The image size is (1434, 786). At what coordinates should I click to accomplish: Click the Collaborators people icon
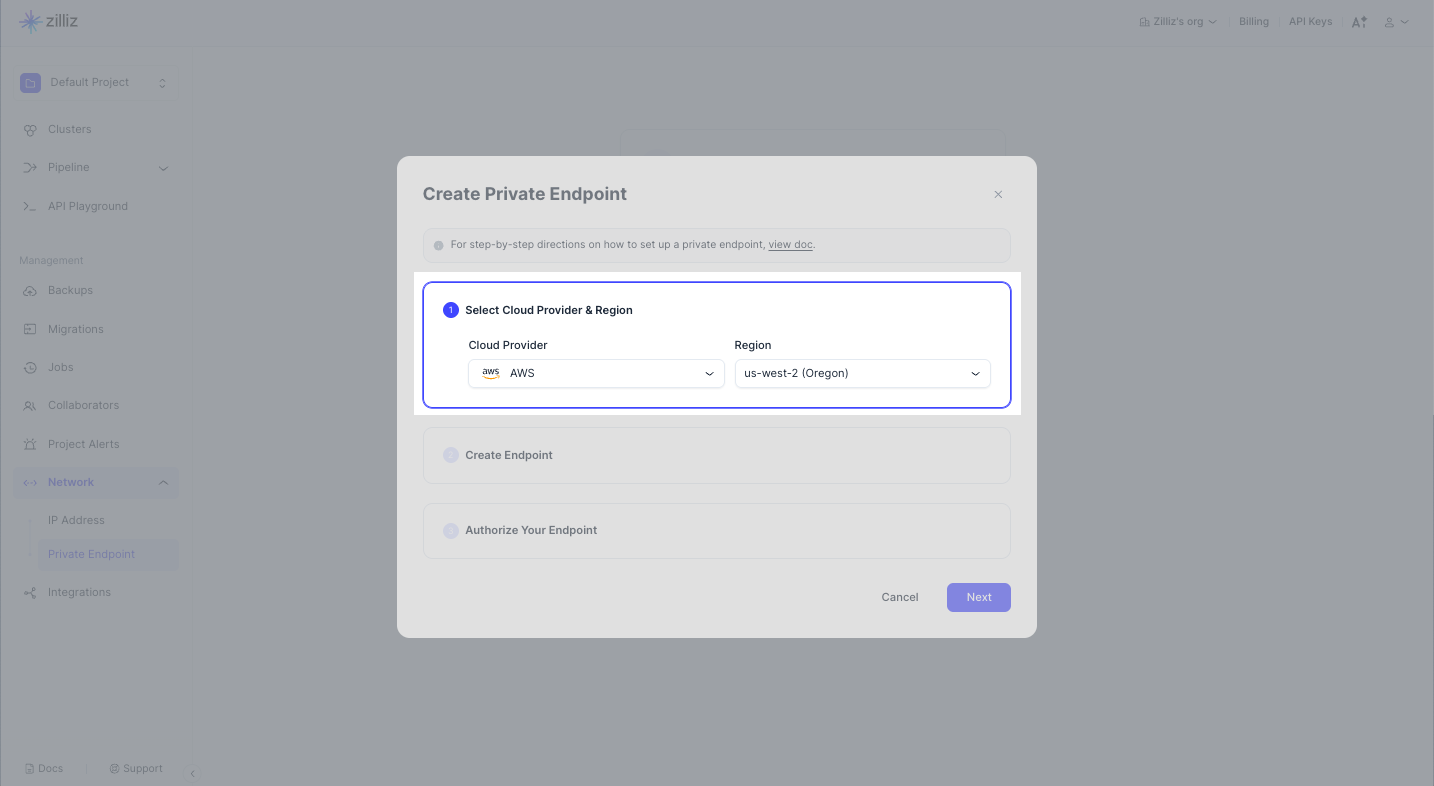[30, 406]
